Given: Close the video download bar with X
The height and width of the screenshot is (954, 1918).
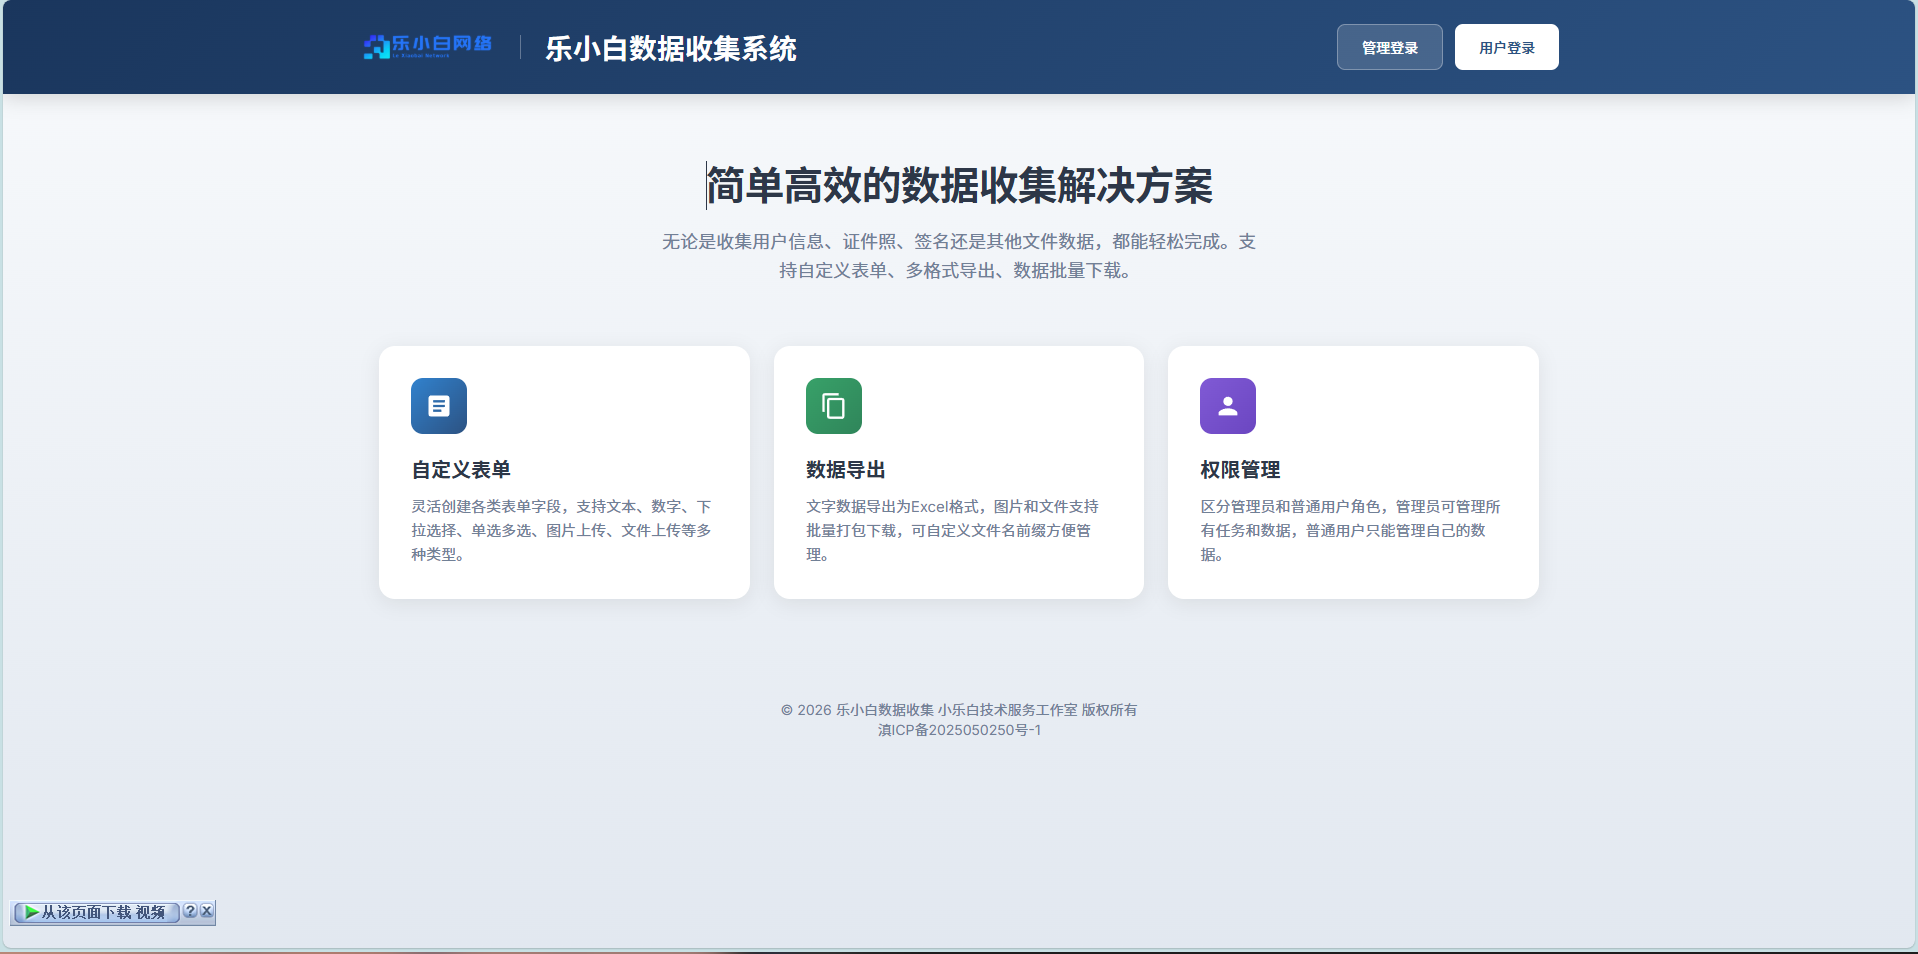Looking at the screenshot, I should 207,911.
